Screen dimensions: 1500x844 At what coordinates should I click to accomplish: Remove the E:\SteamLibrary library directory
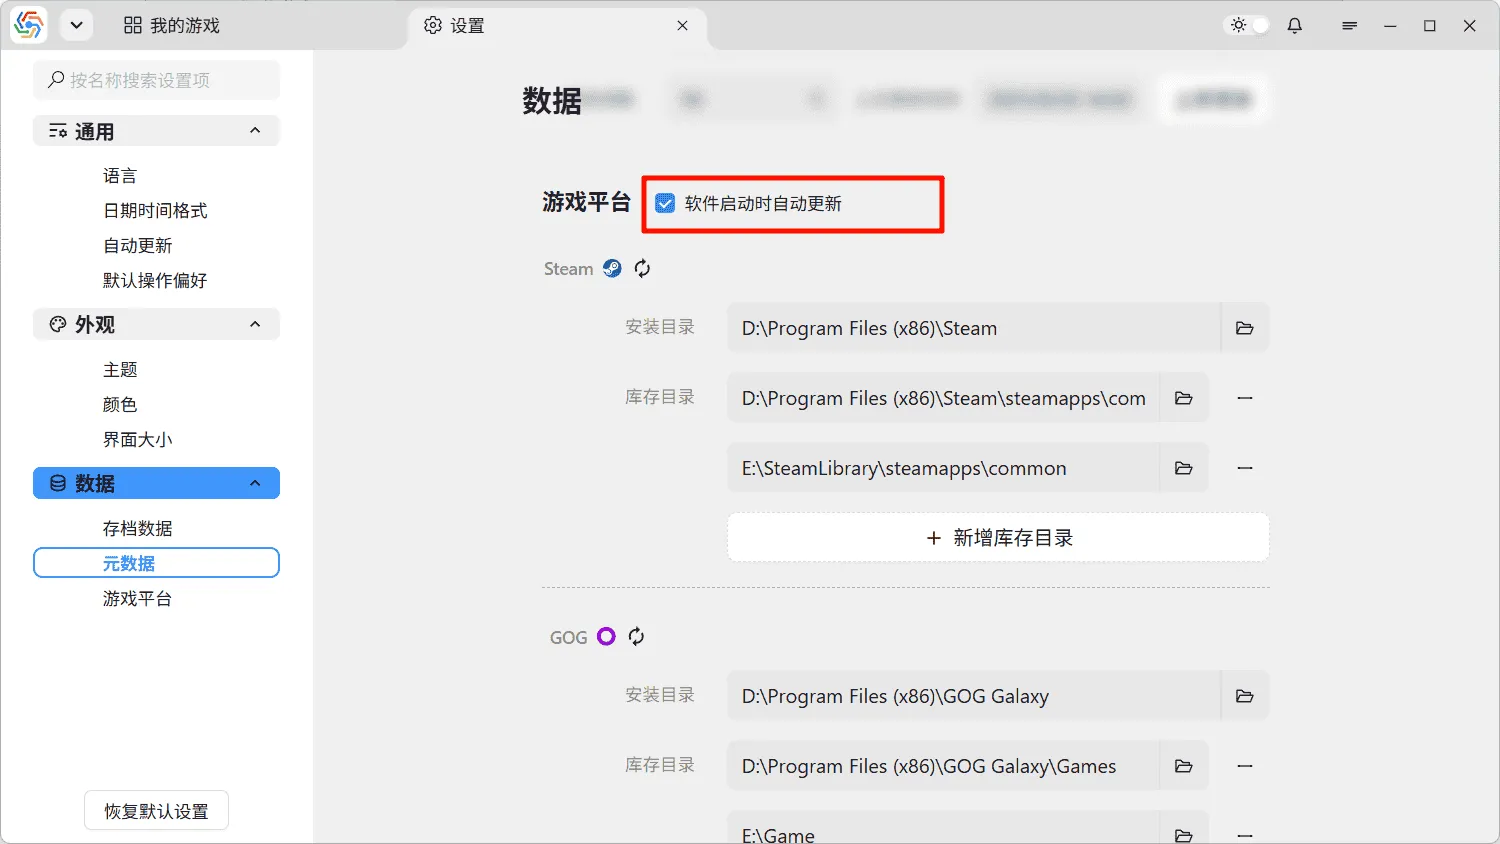1244,468
